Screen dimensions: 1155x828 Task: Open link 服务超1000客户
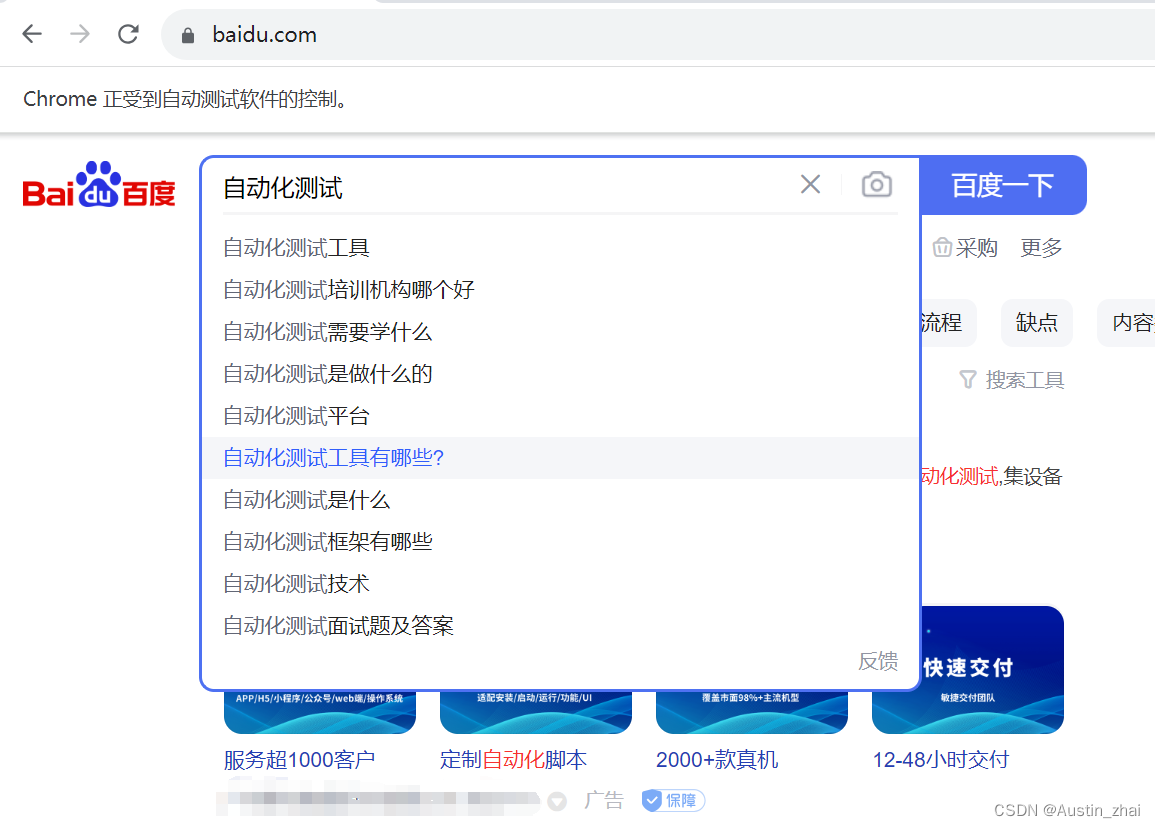(300, 759)
